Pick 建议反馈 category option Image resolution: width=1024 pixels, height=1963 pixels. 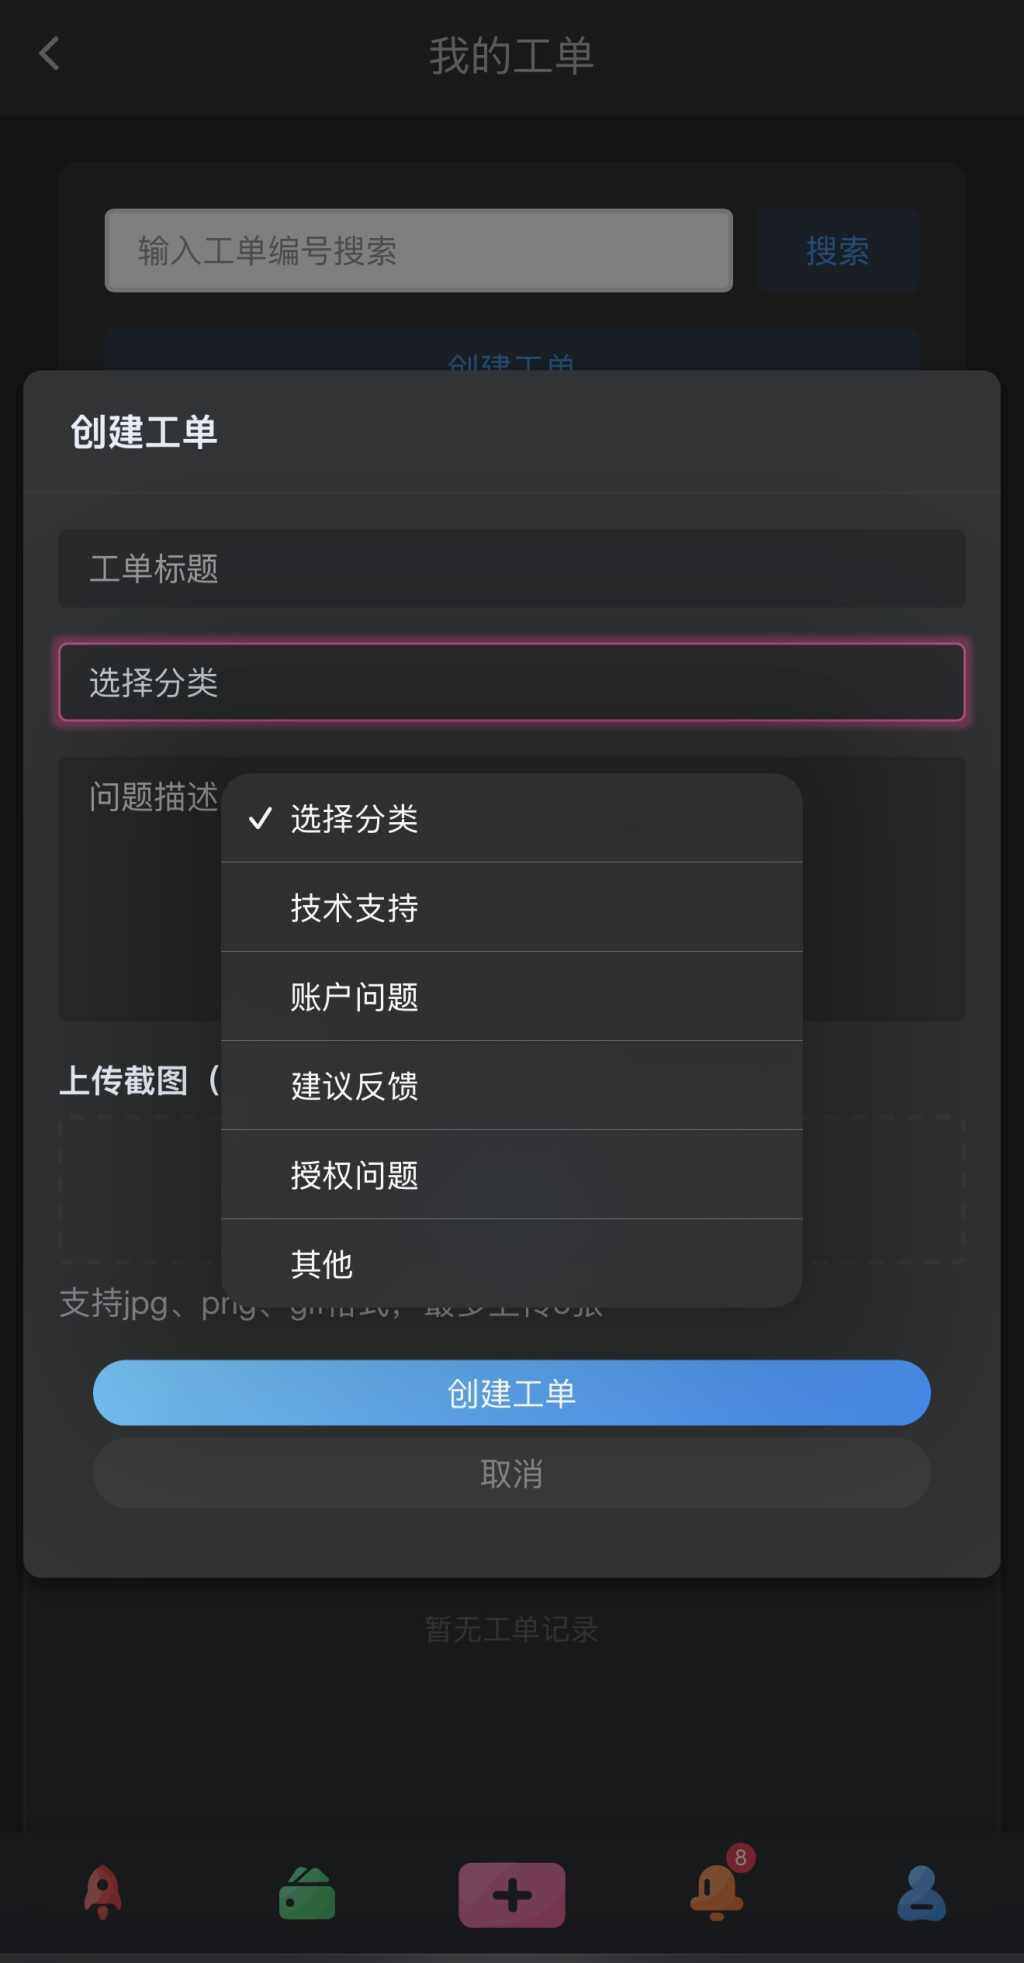[511, 1085]
